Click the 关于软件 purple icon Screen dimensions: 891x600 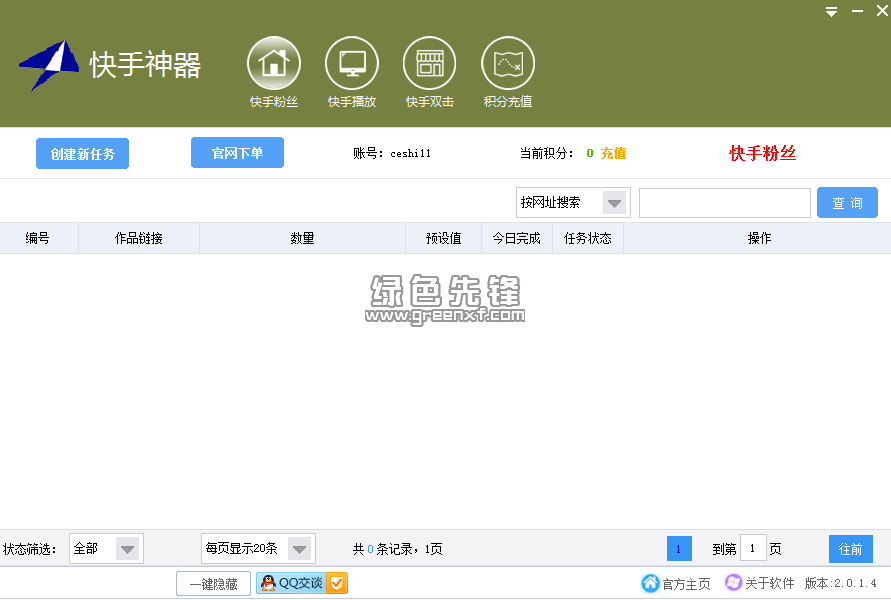pyautogui.click(x=733, y=582)
